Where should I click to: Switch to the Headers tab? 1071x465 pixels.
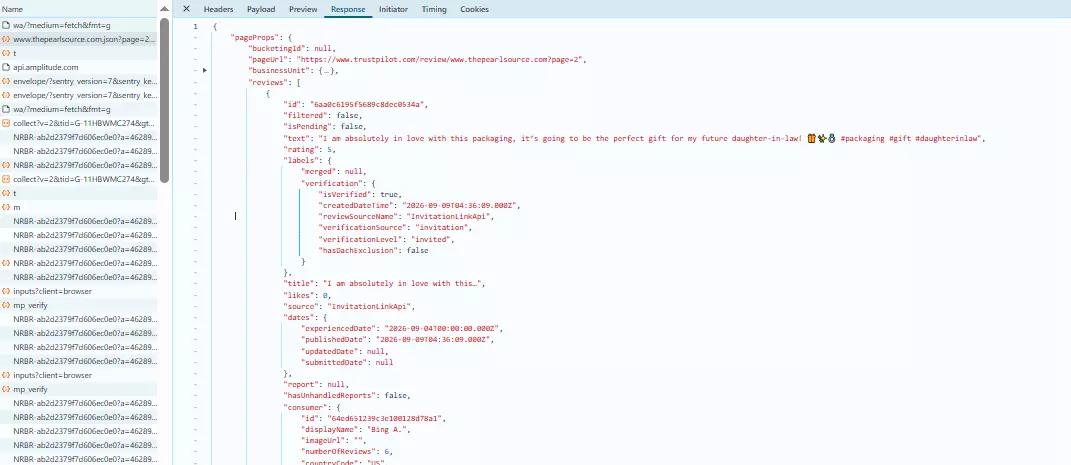(x=219, y=10)
